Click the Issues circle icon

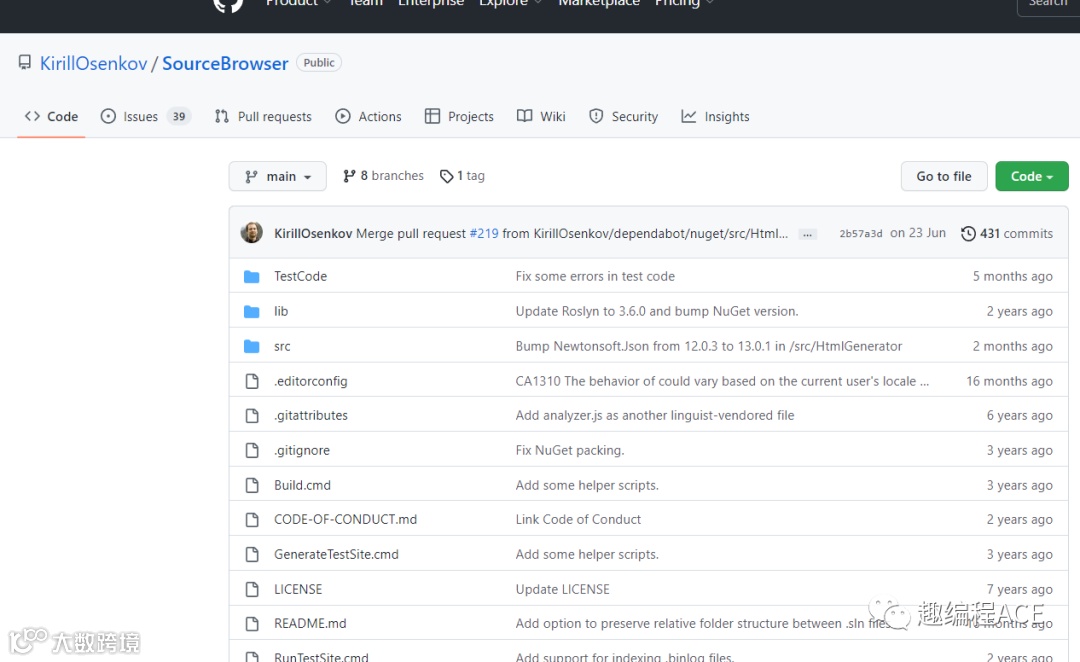coord(108,116)
